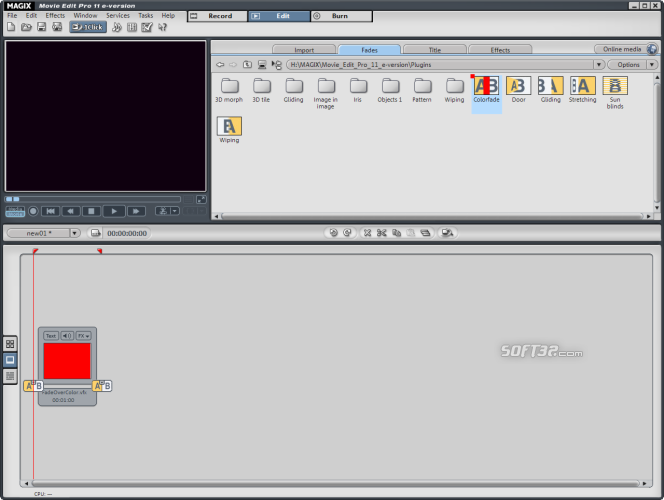Maximize preview monitor to fullscreen
The image size is (664, 500).
201,199
